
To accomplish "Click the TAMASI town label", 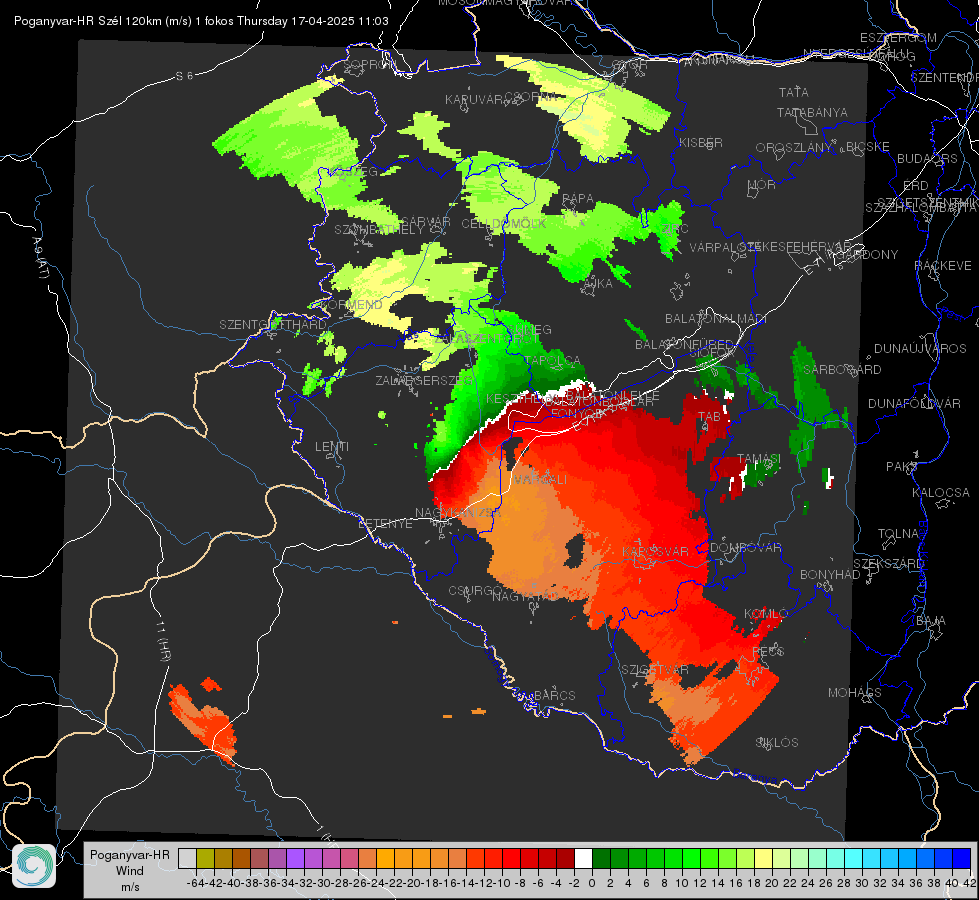I will coord(759,459).
